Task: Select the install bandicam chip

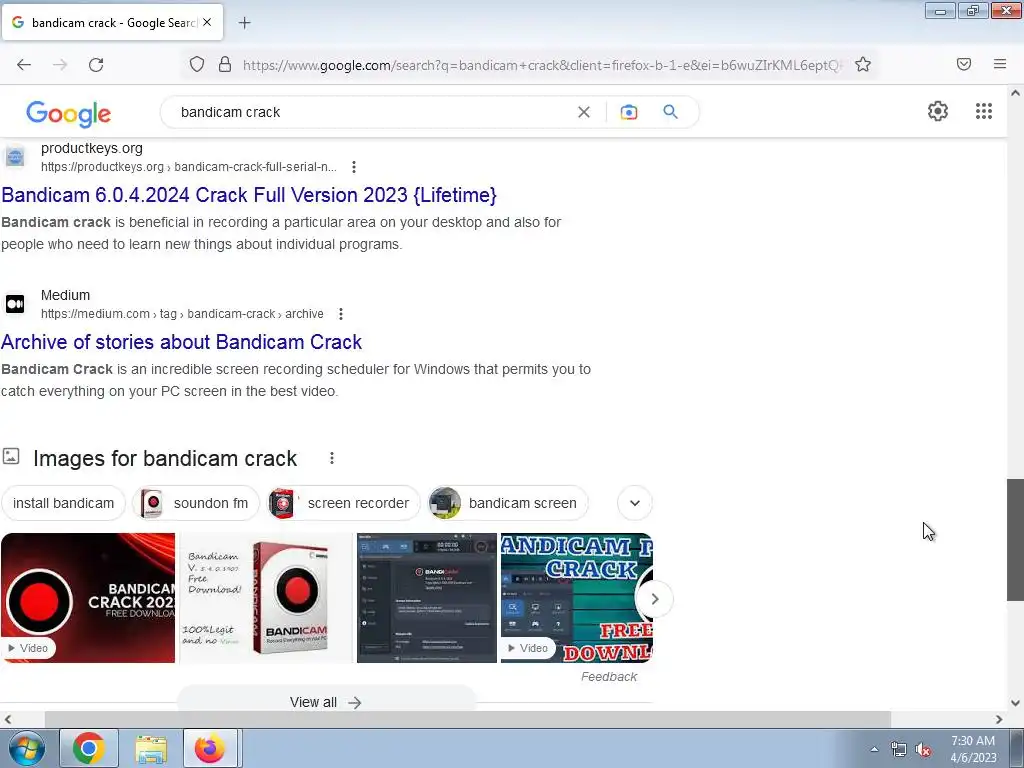Action: [x=63, y=504]
